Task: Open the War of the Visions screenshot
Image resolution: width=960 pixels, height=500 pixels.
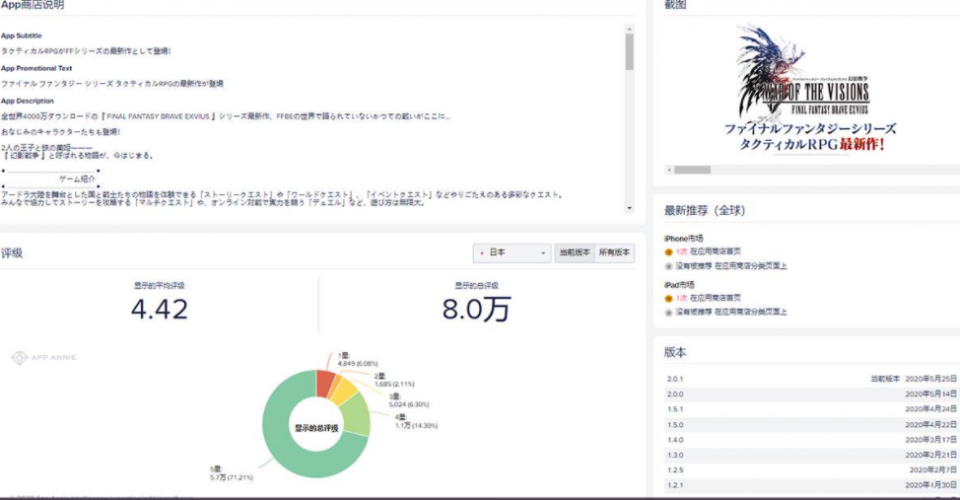Action: click(809, 89)
